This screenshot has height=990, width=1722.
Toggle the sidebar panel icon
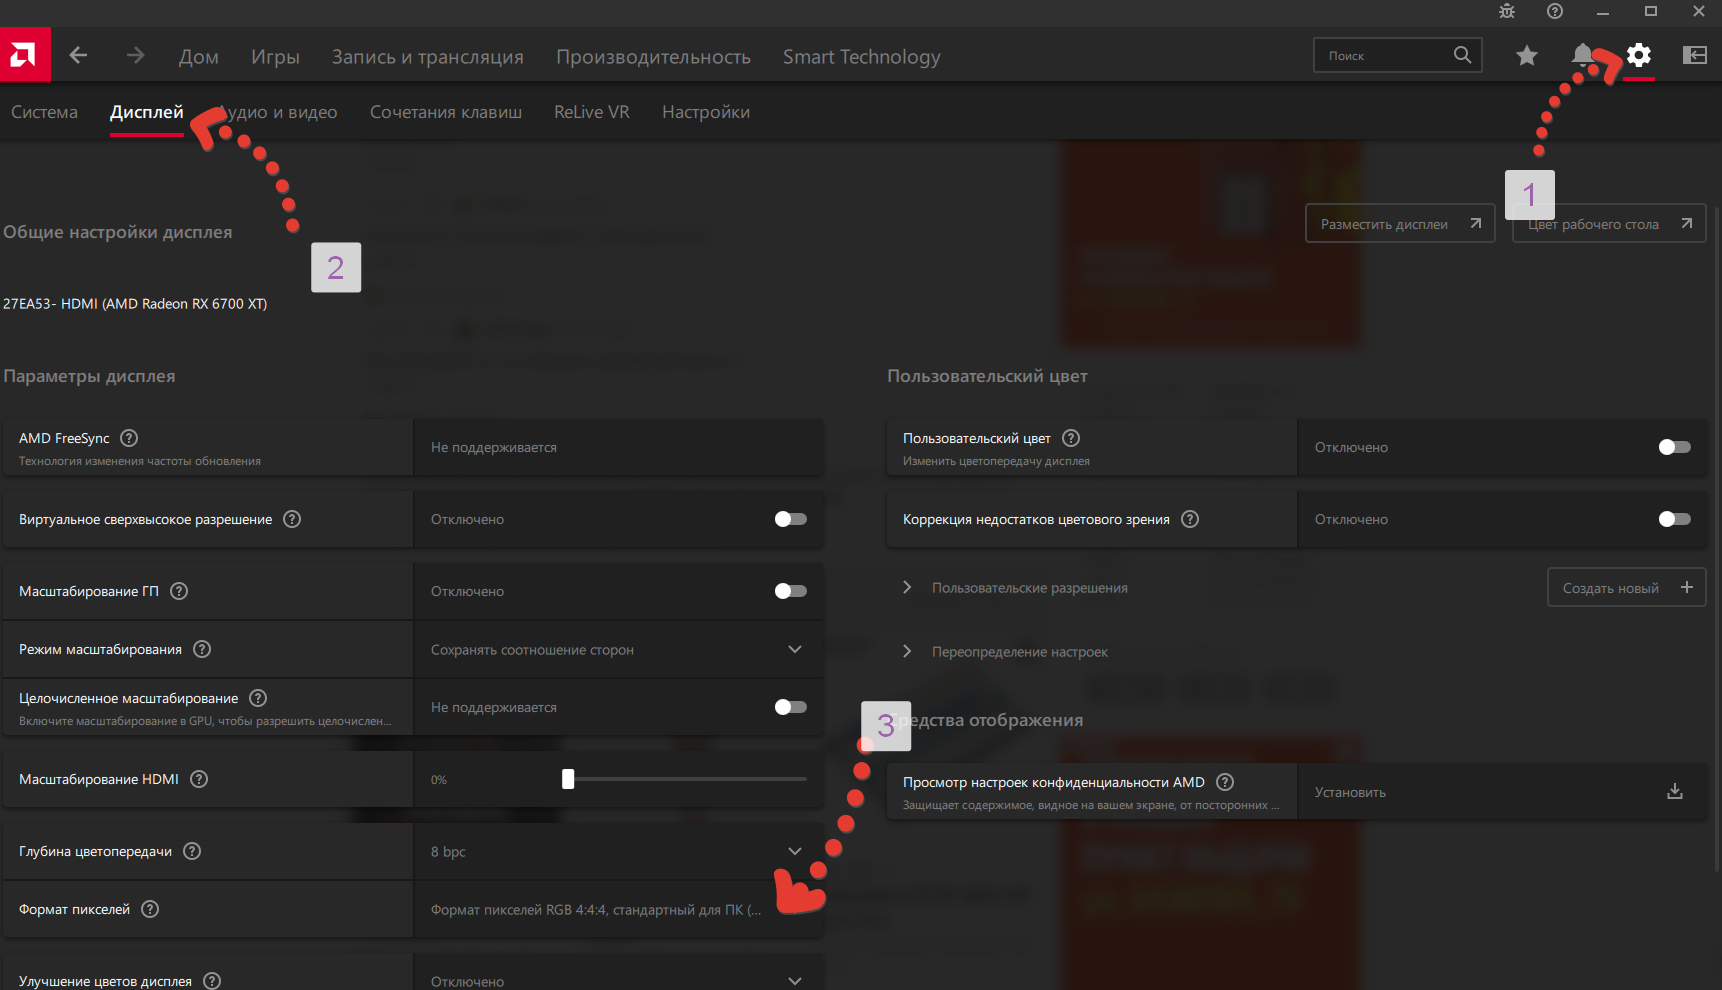[1694, 56]
